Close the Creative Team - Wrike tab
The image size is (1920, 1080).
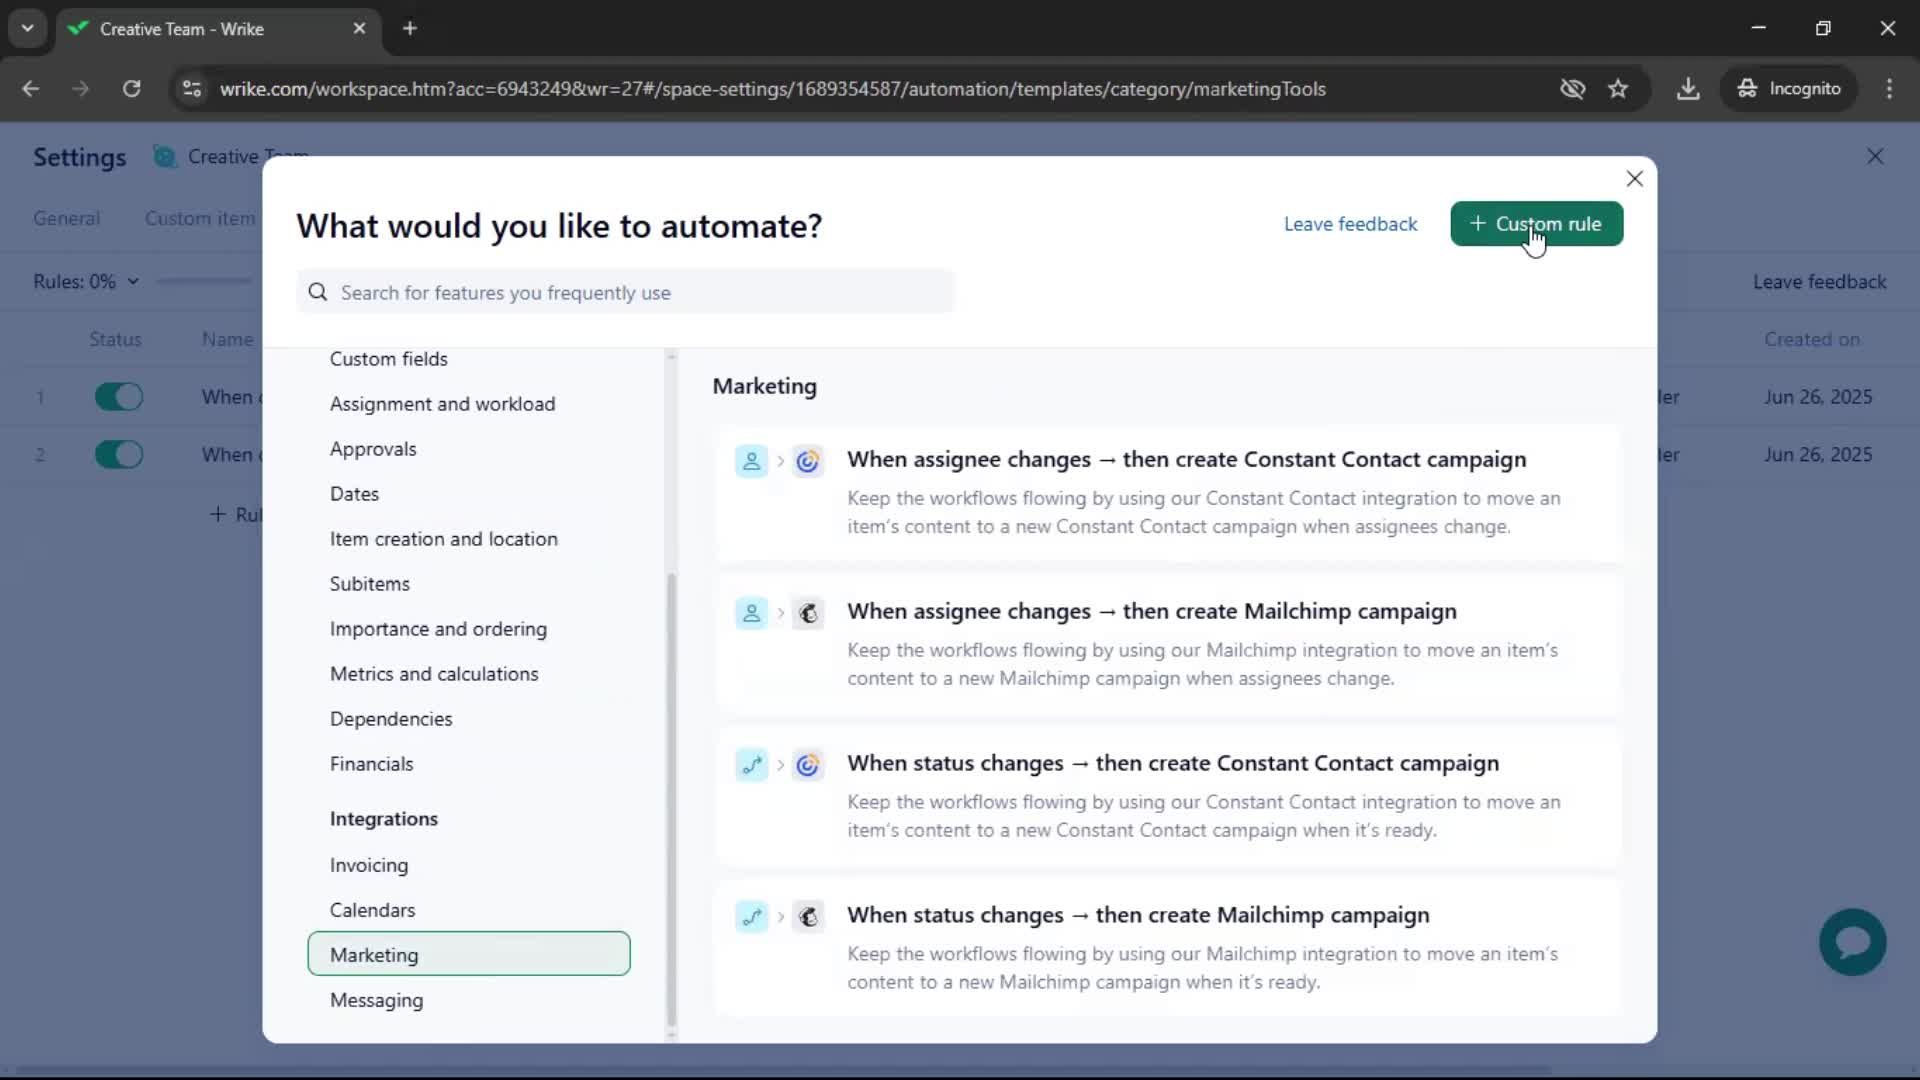point(359,29)
